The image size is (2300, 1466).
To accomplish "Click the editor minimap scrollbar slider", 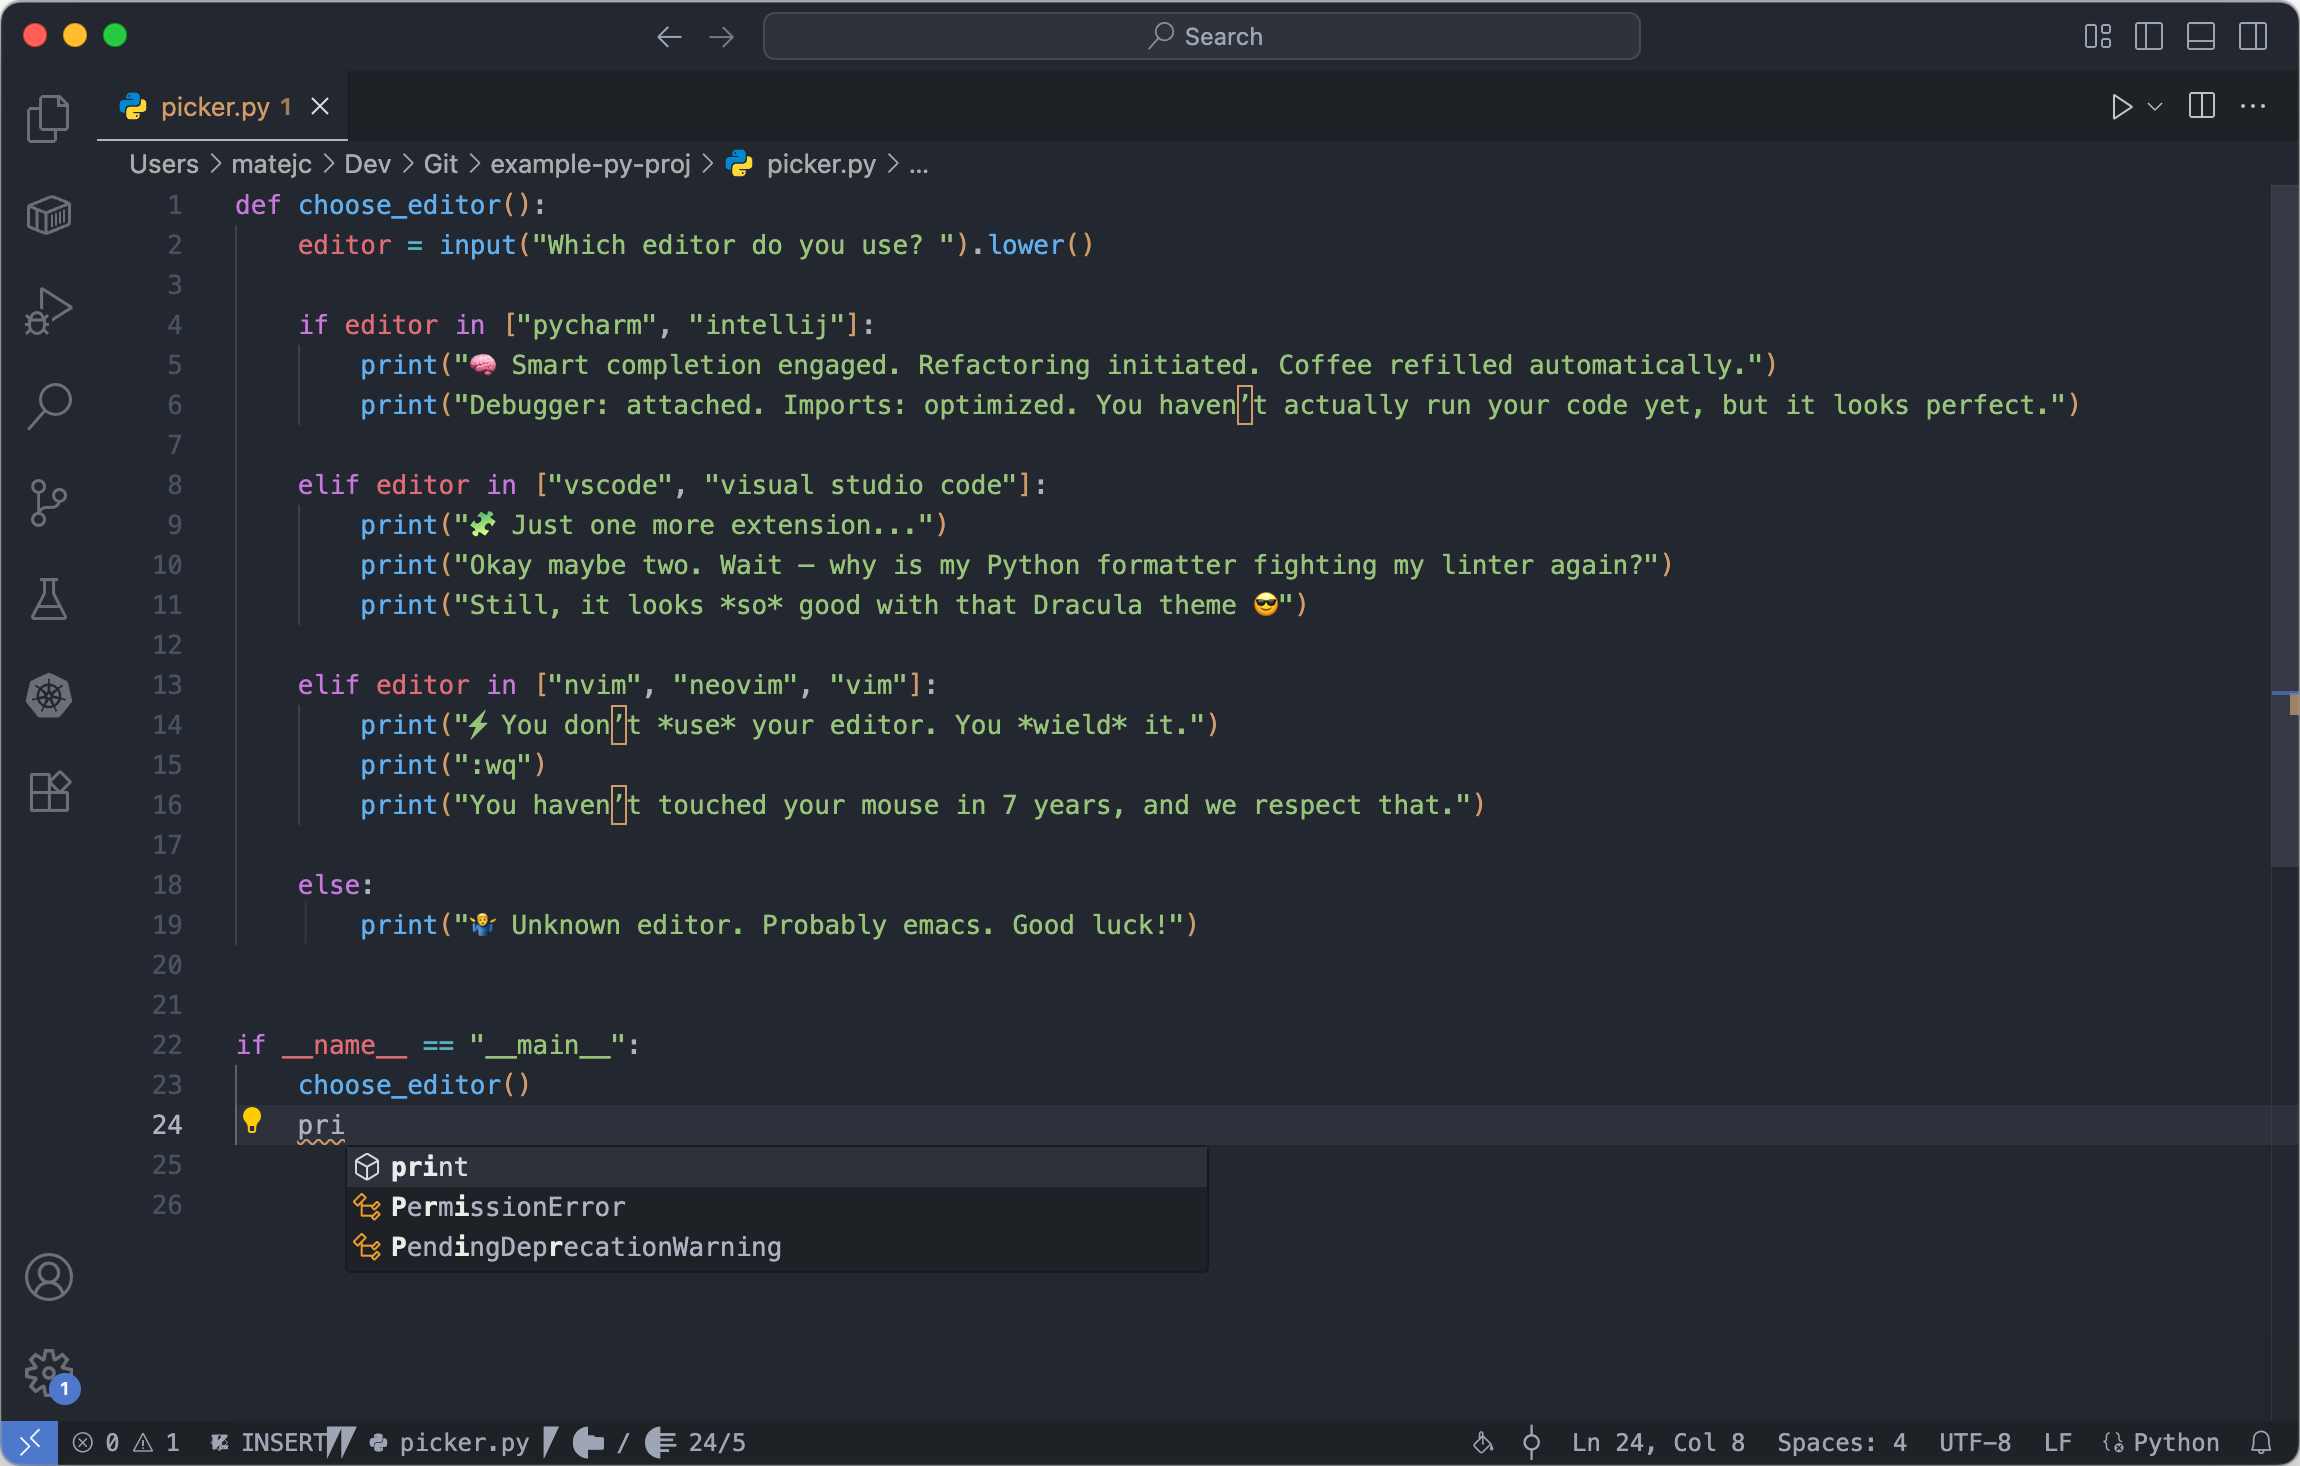I will 2284,525.
